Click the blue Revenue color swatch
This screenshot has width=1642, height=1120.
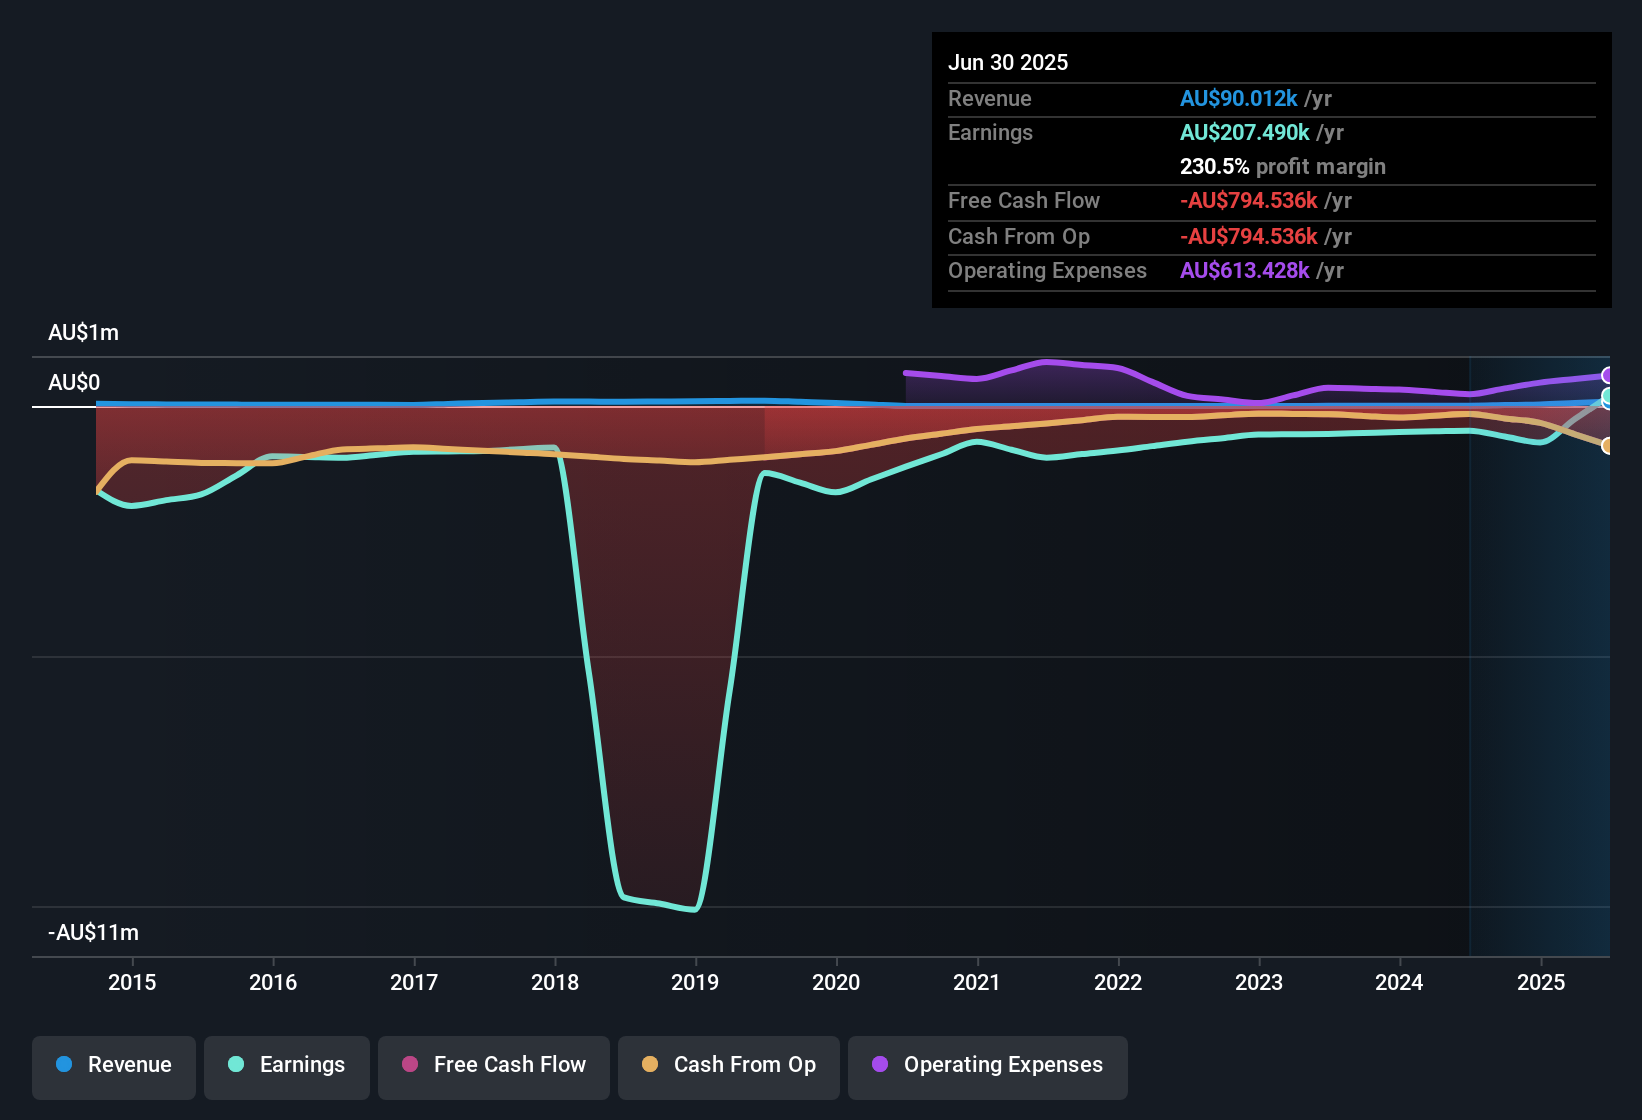[x=64, y=1066]
